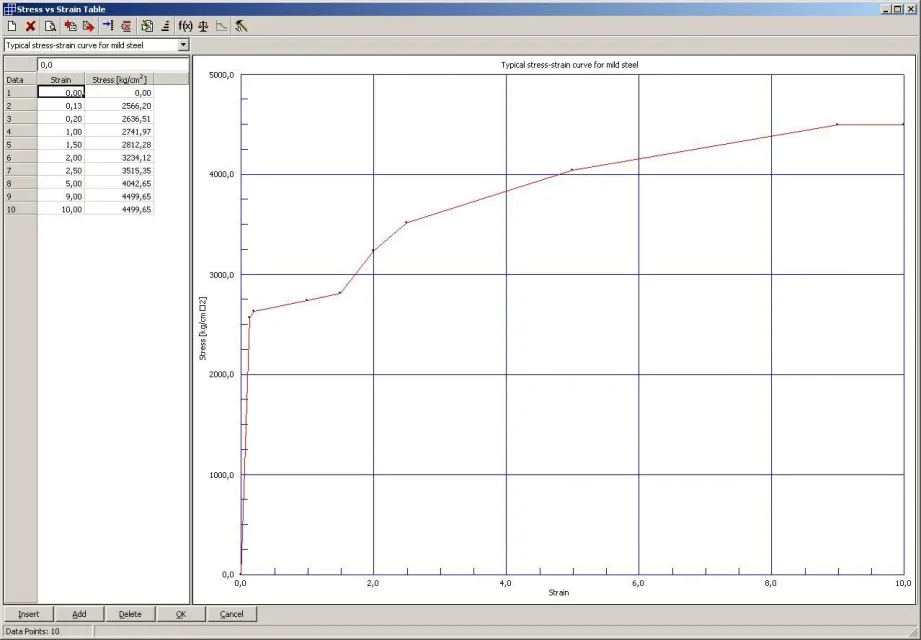The image size is (921, 640).
Task: Click the export data red-arrow icon
Action: (89, 26)
